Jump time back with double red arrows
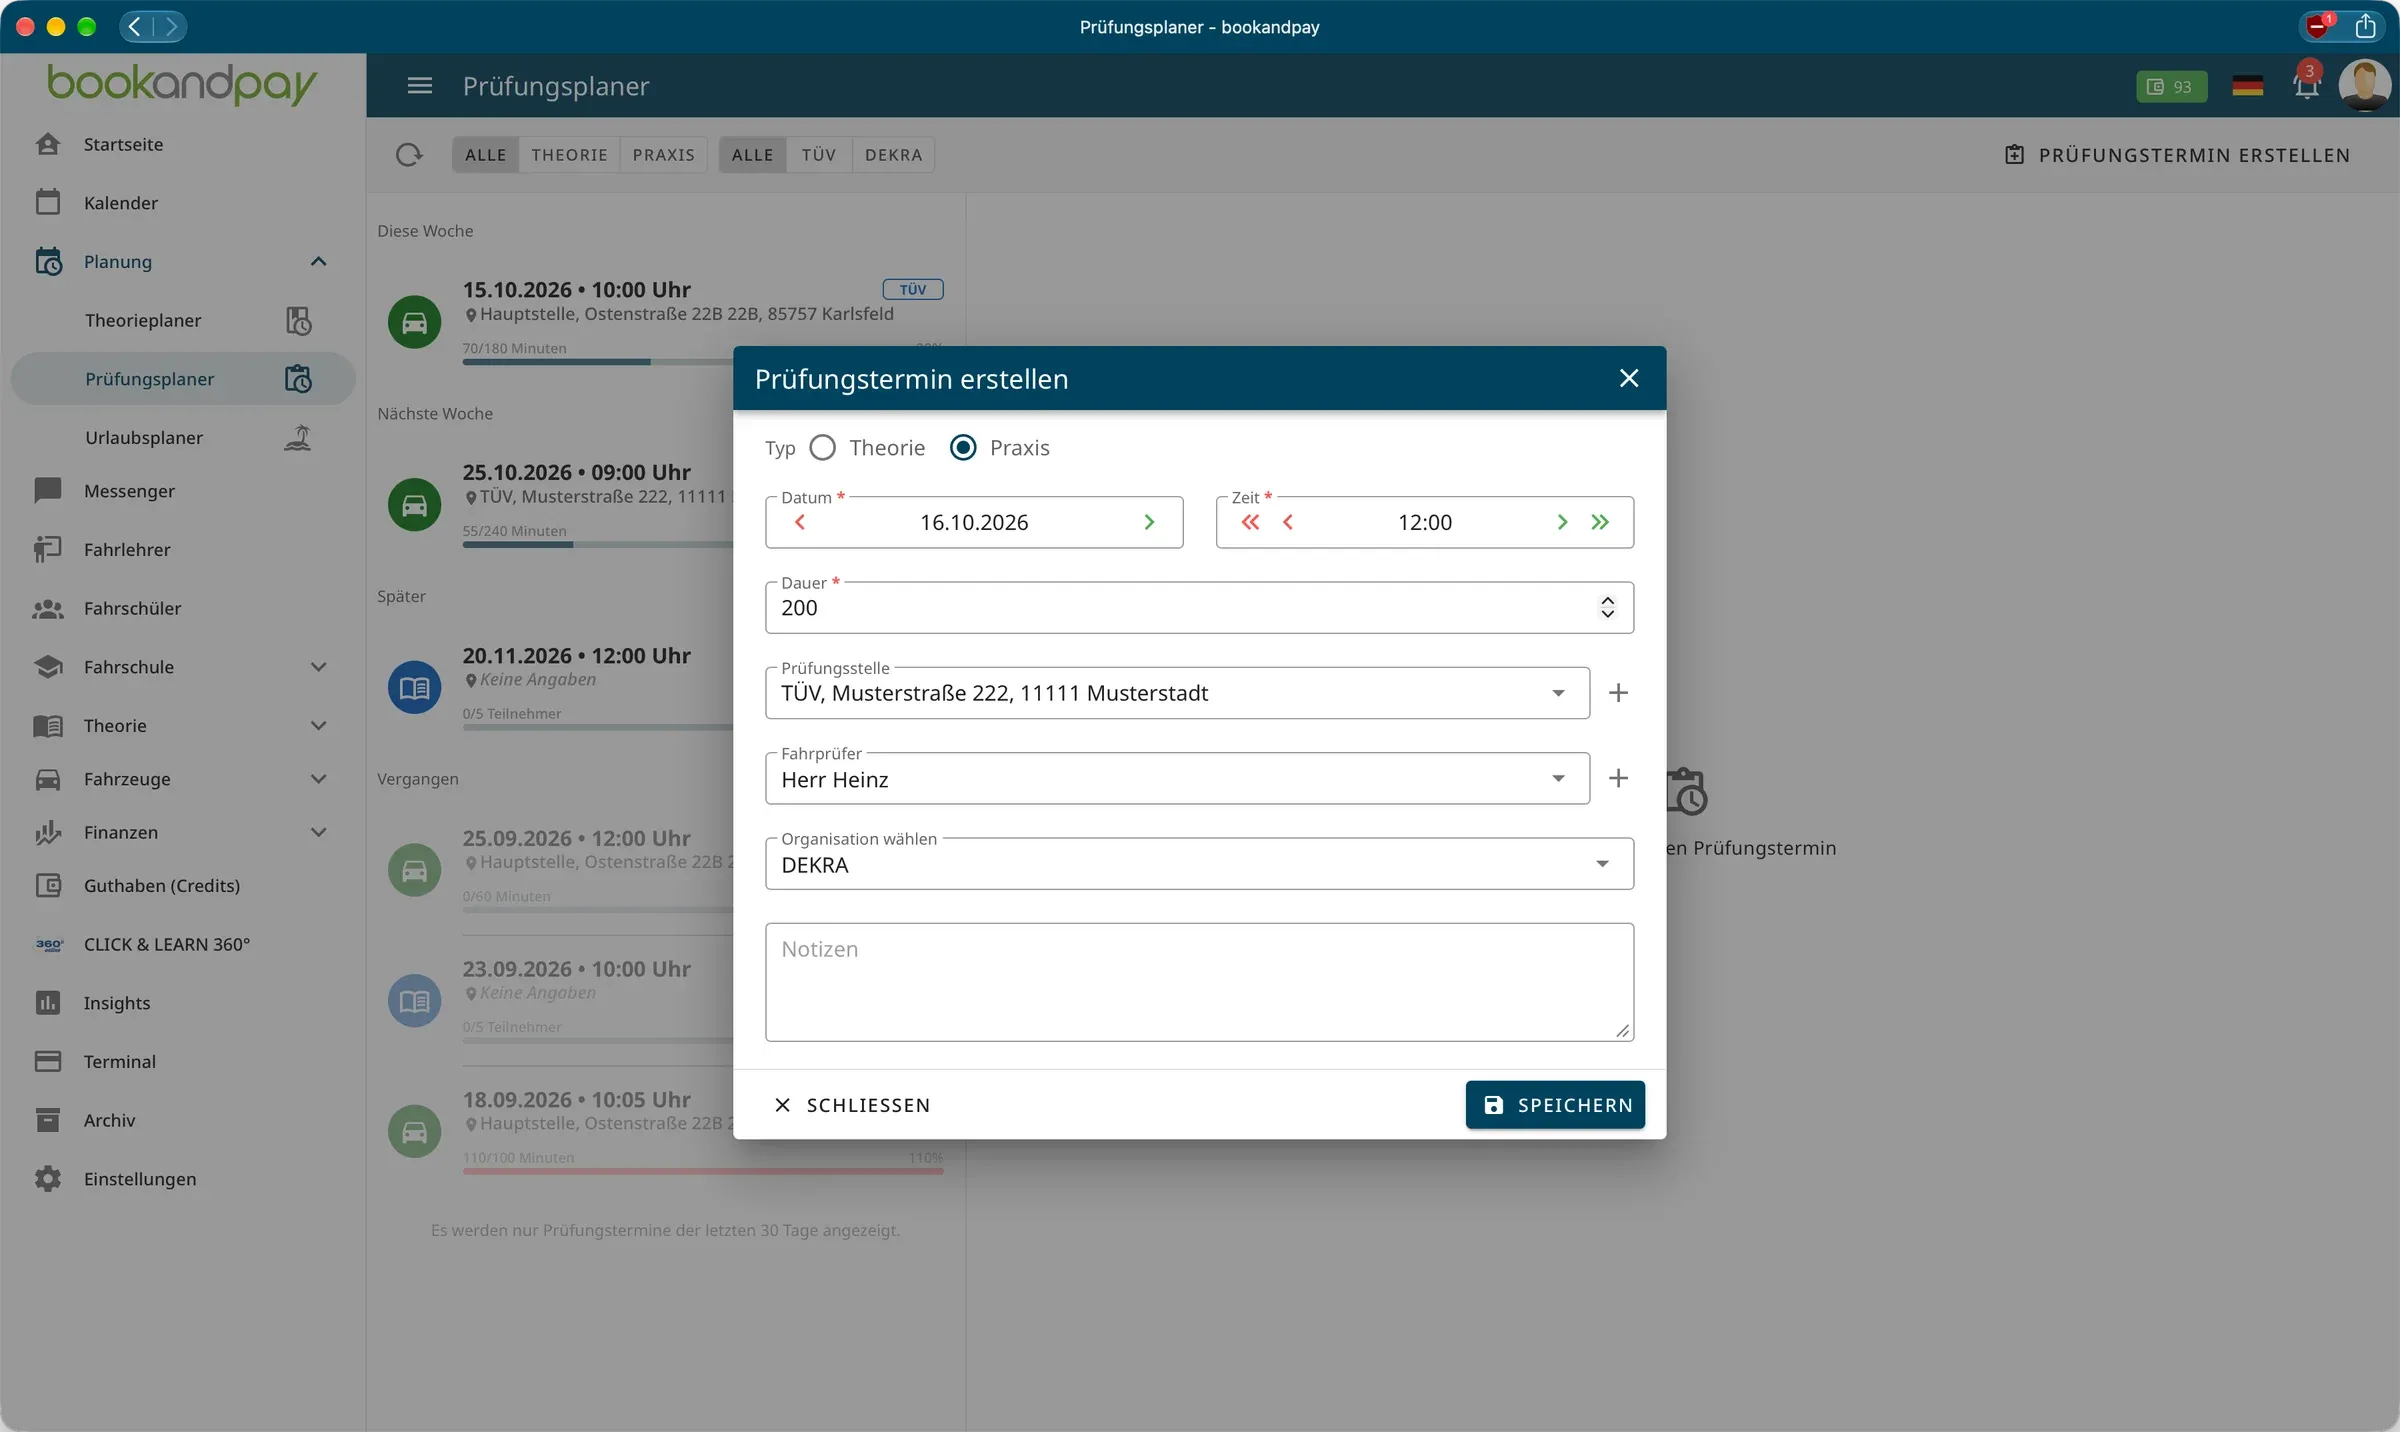 [1250, 522]
